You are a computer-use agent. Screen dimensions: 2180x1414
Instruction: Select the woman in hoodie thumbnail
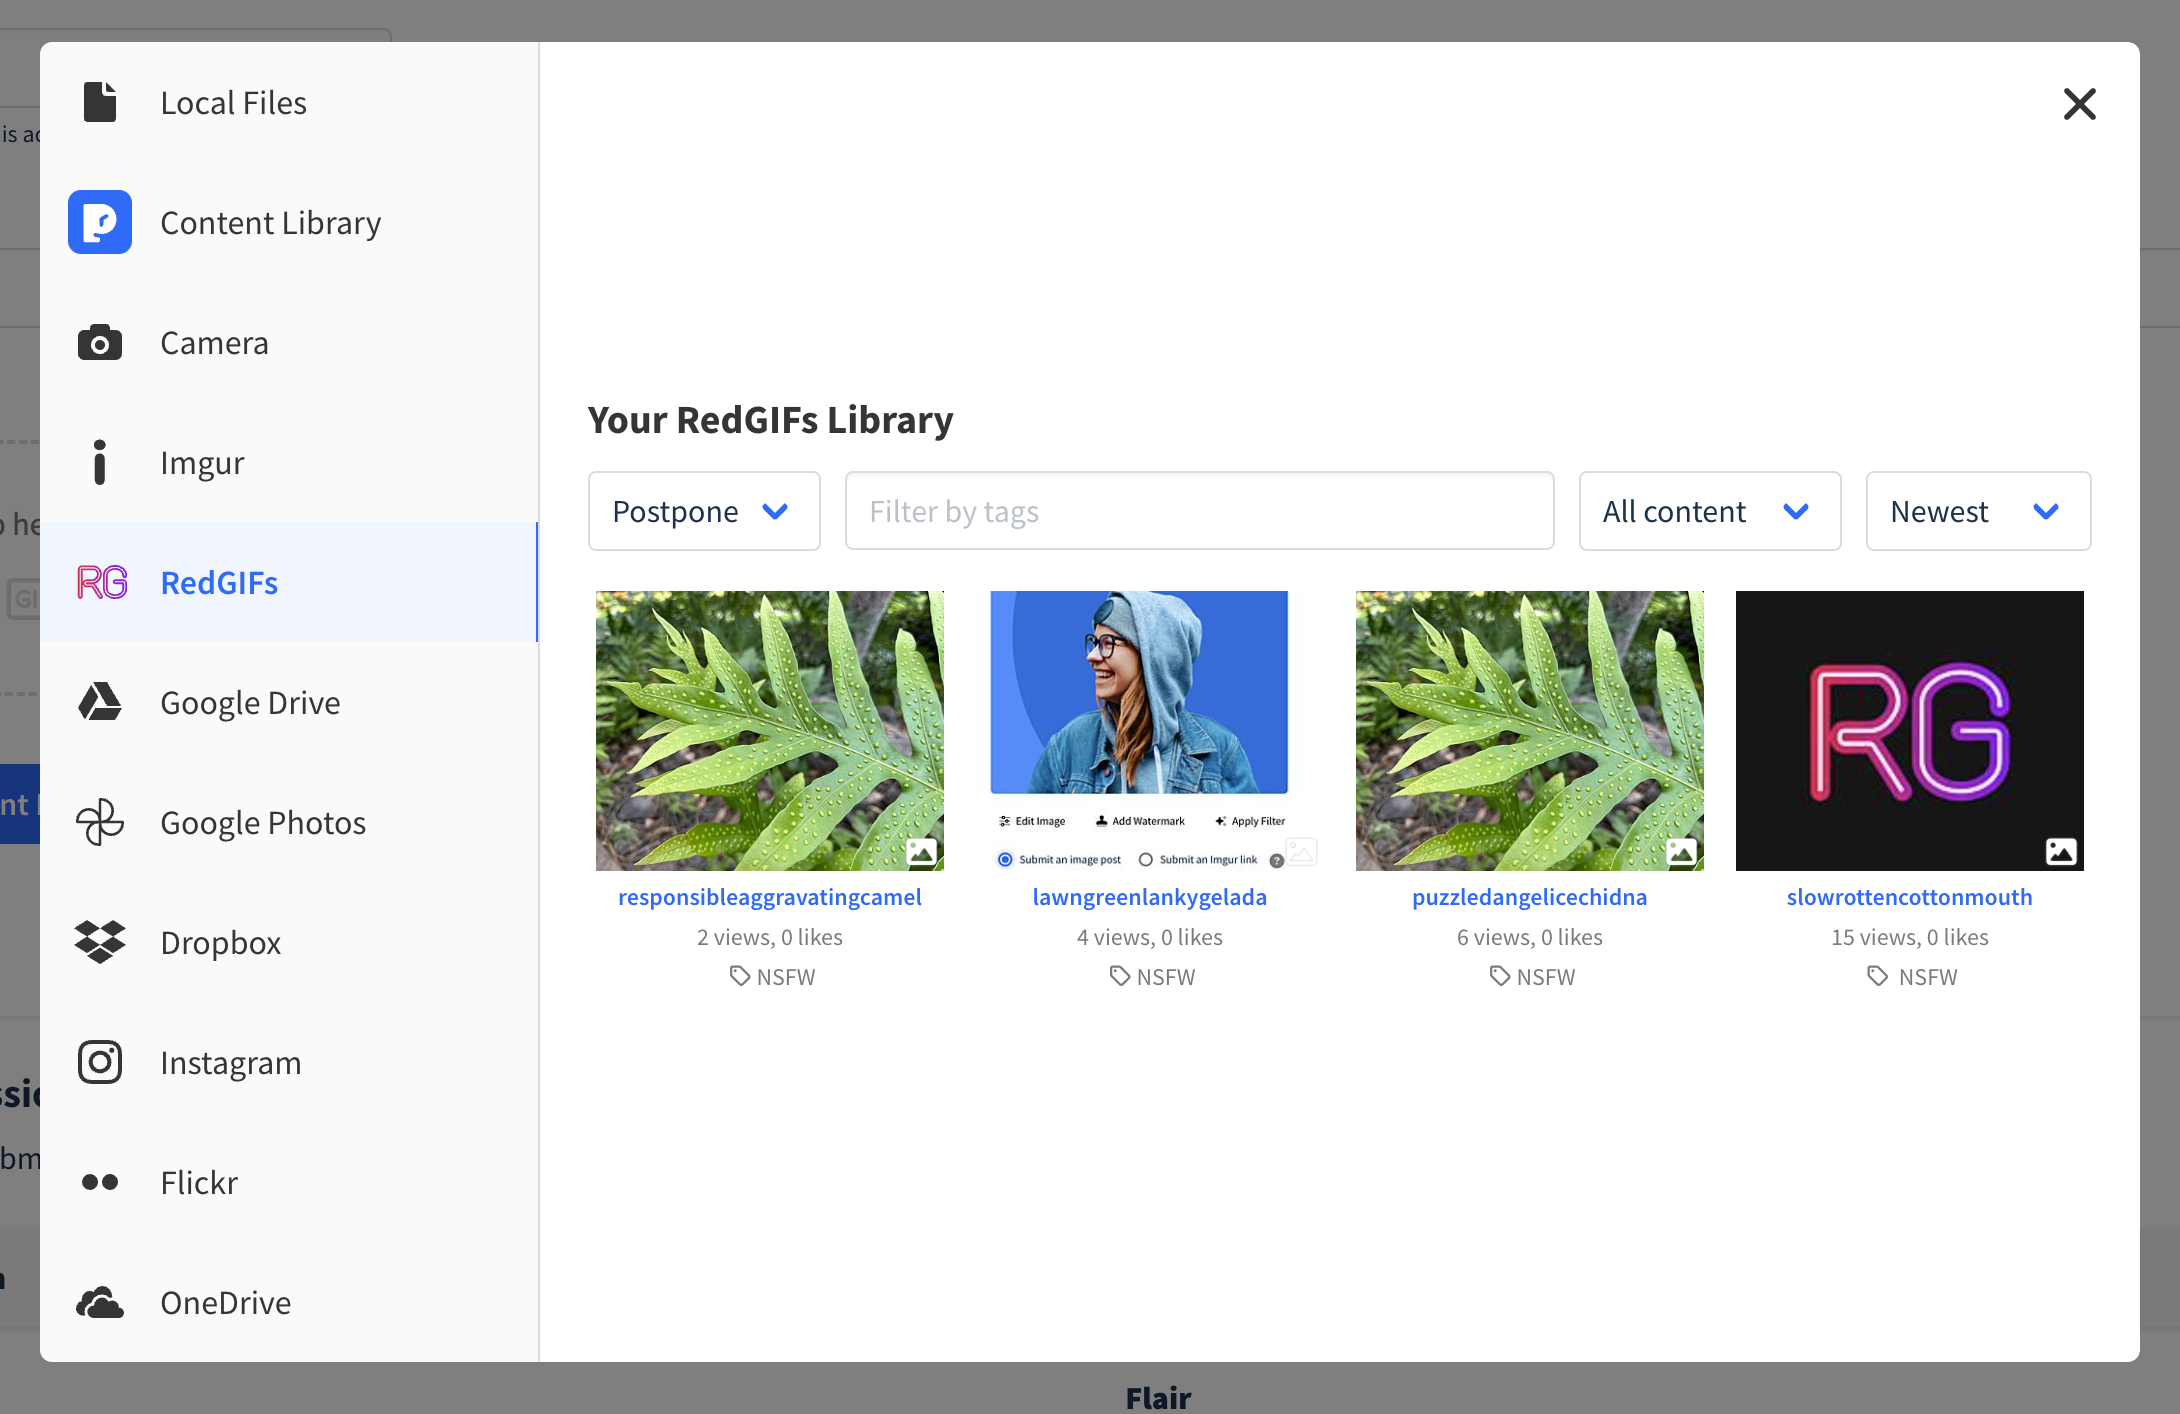coord(1150,731)
